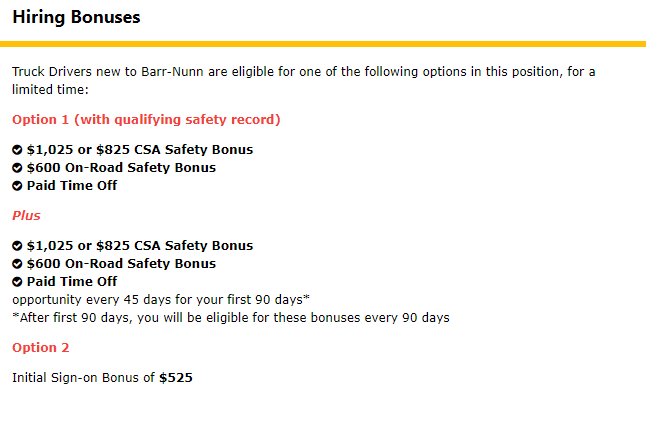The image size is (660, 433).
Task: Click the "opportunity every 45 days" line
Action: [x=160, y=300]
